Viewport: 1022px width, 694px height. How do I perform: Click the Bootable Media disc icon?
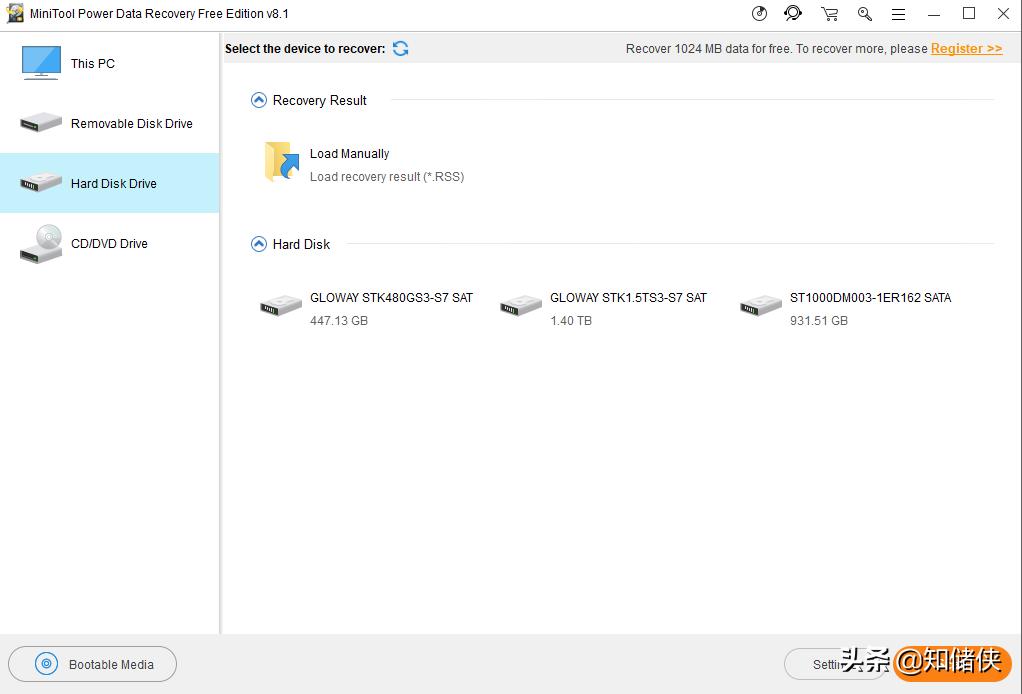point(46,664)
